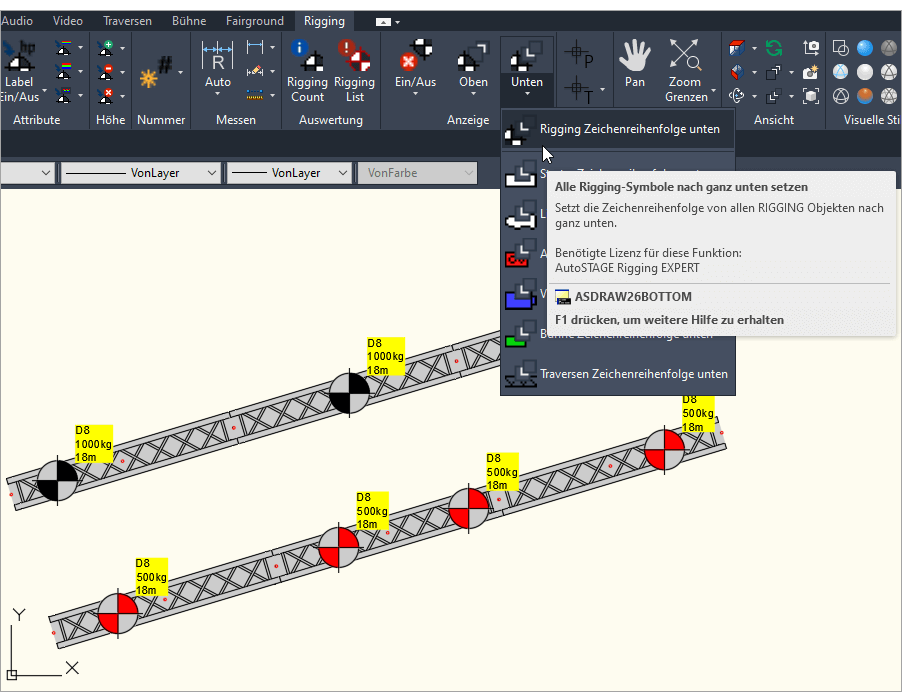Click the Messen panel title

236,120
